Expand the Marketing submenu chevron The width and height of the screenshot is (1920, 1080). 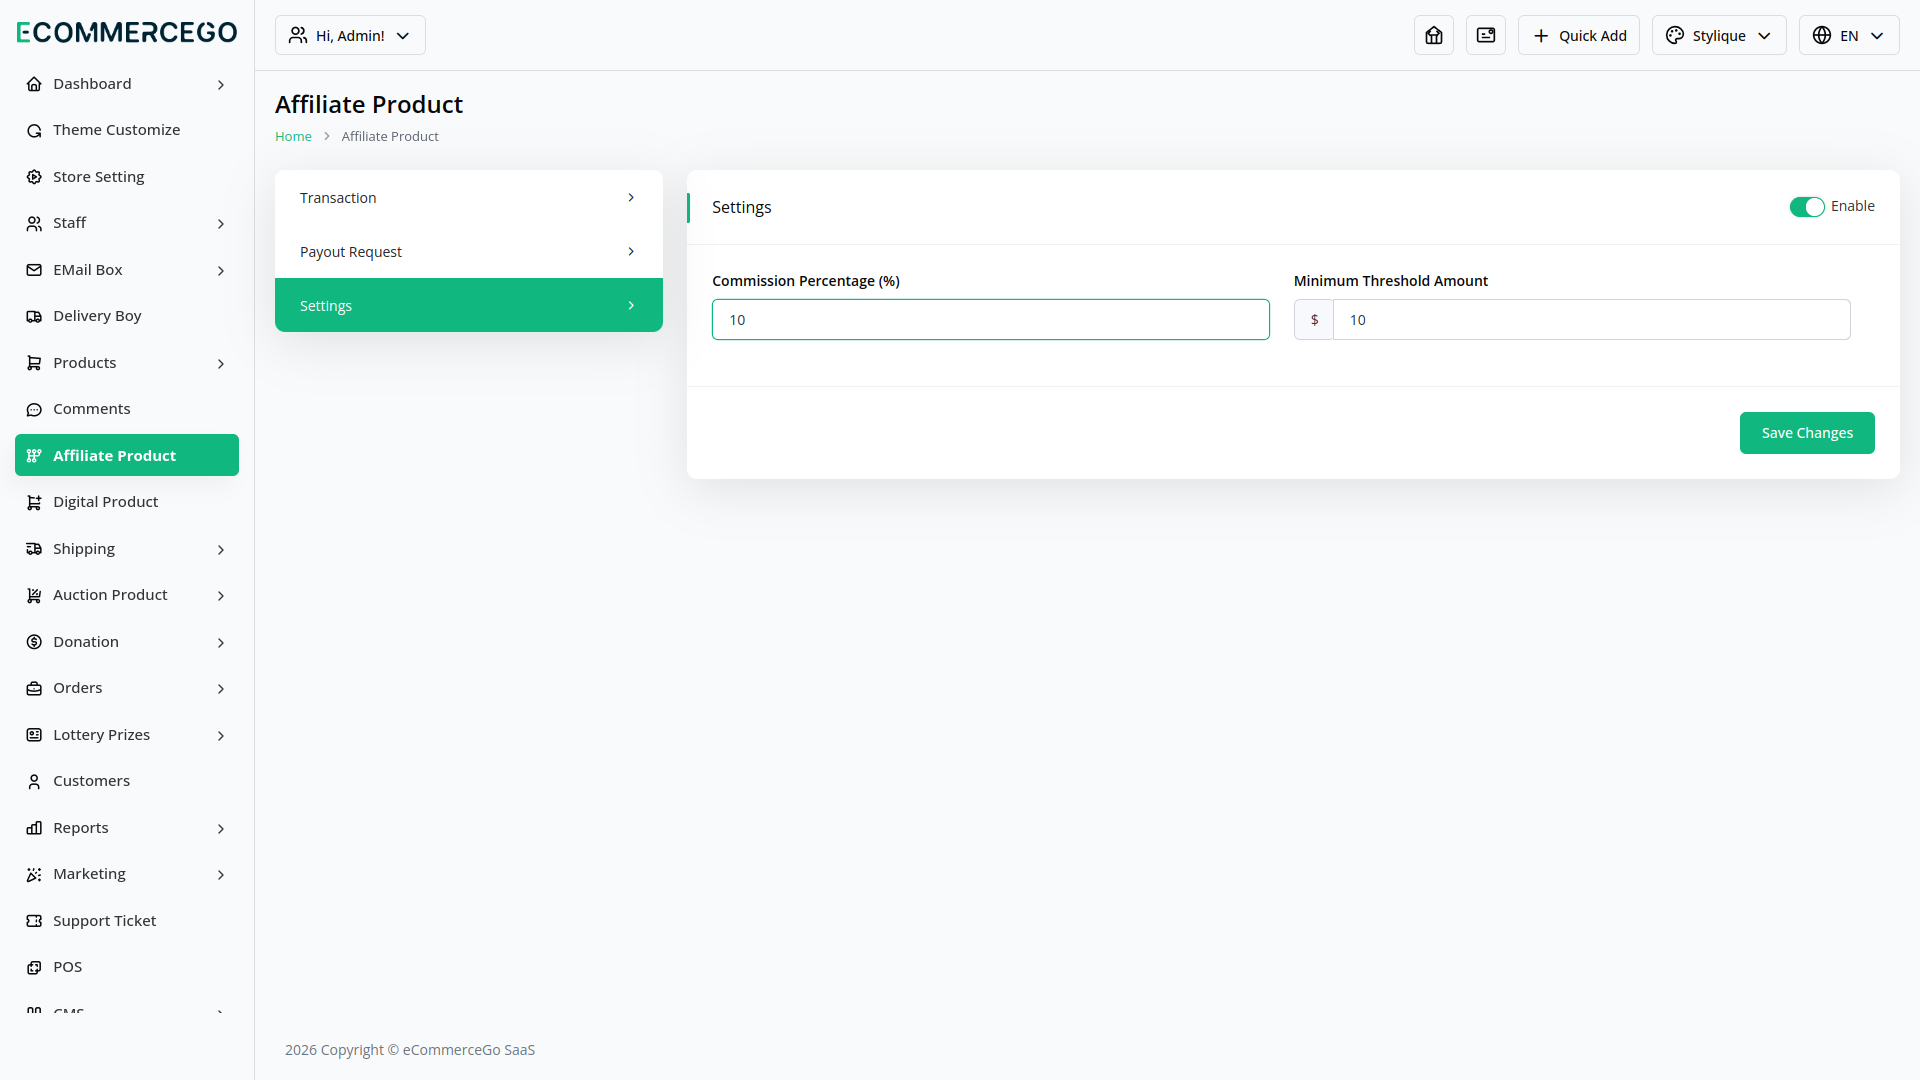pos(221,875)
